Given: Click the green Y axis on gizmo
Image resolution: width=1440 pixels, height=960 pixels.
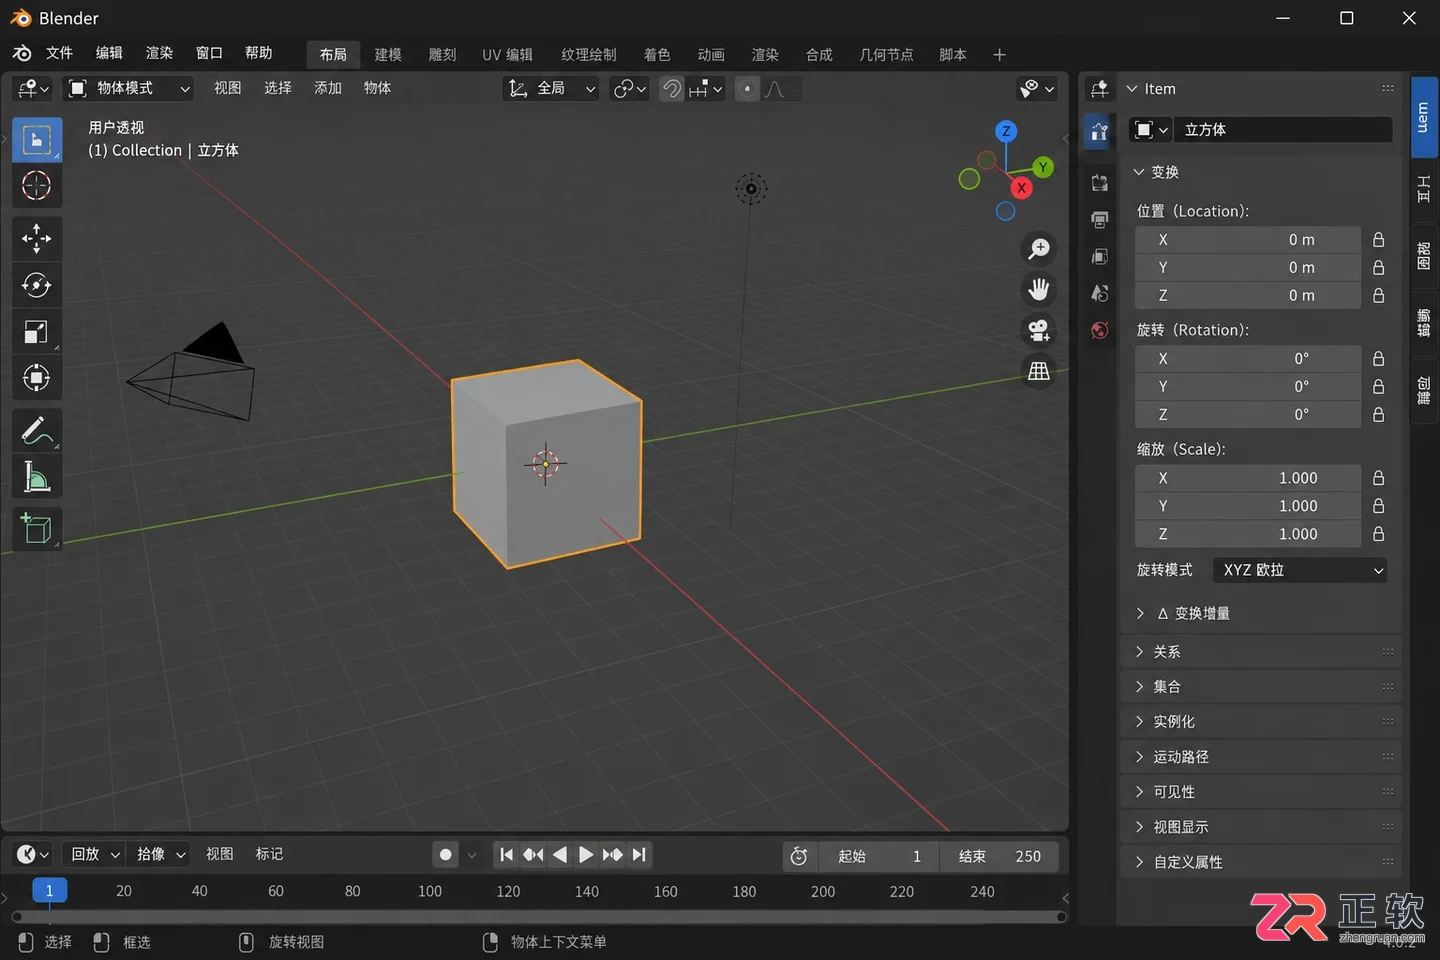Looking at the screenshot, I should [x=1043, y=167].
